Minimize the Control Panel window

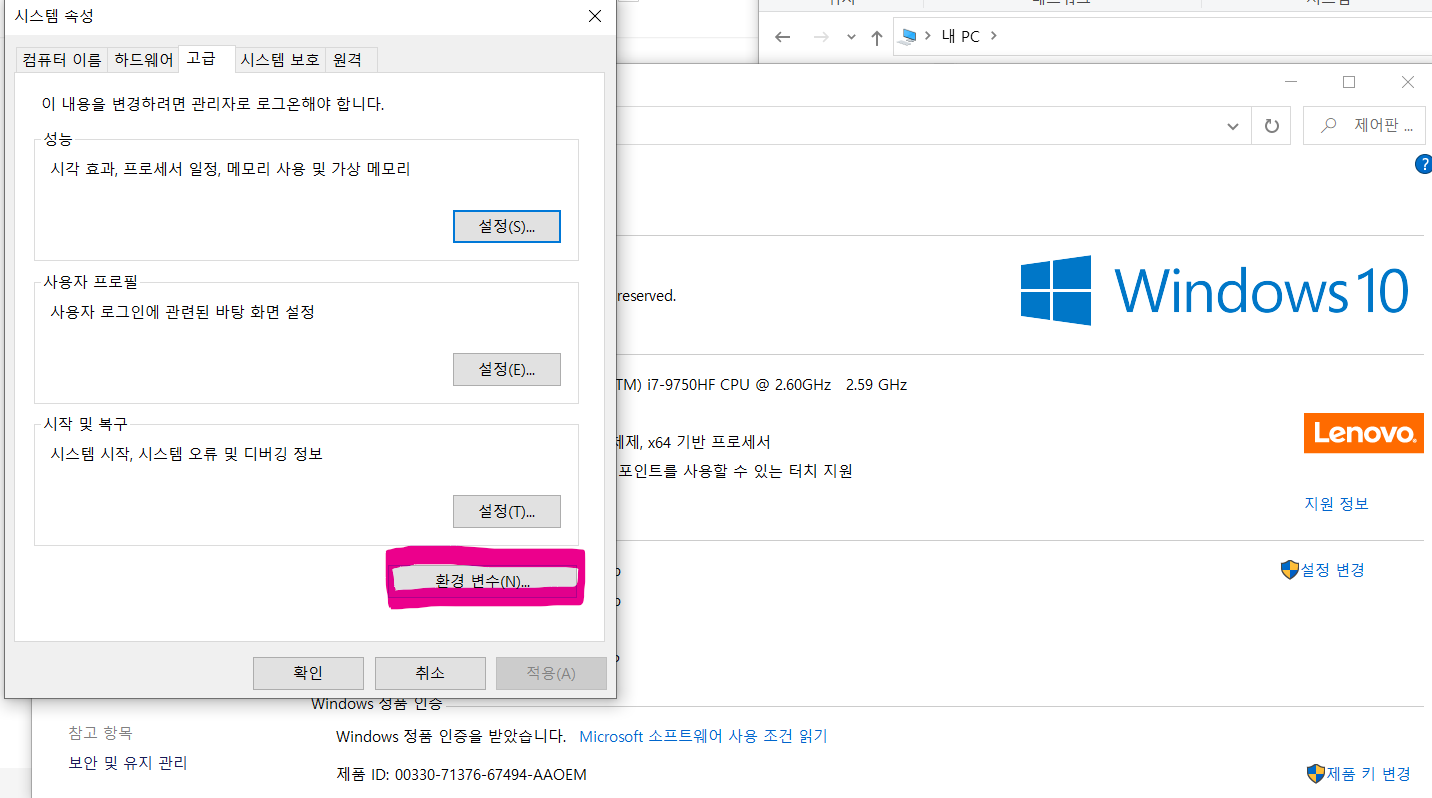pos(1290,82)
